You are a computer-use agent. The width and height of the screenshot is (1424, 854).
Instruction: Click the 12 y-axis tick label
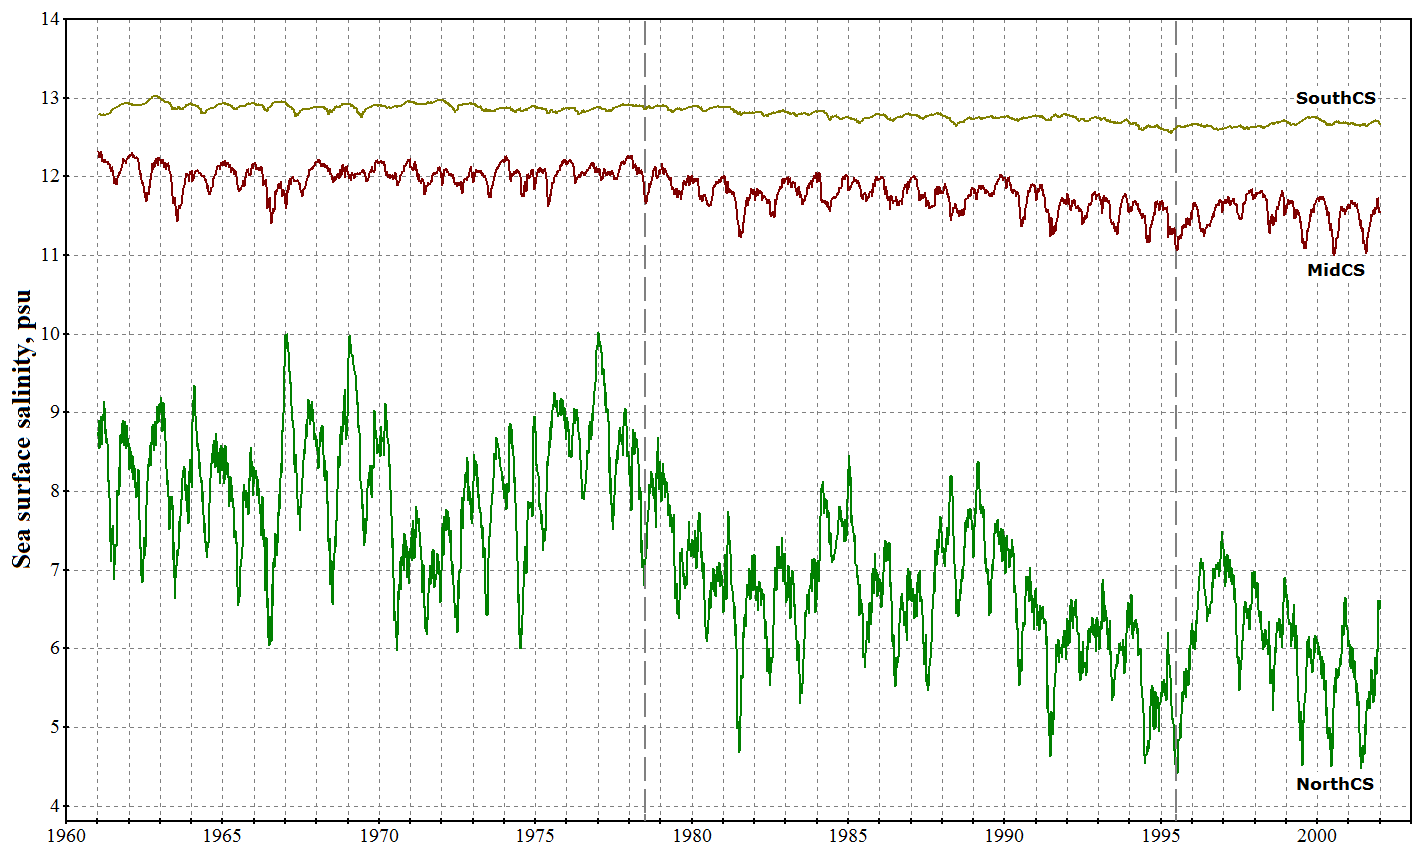point(46,177)
